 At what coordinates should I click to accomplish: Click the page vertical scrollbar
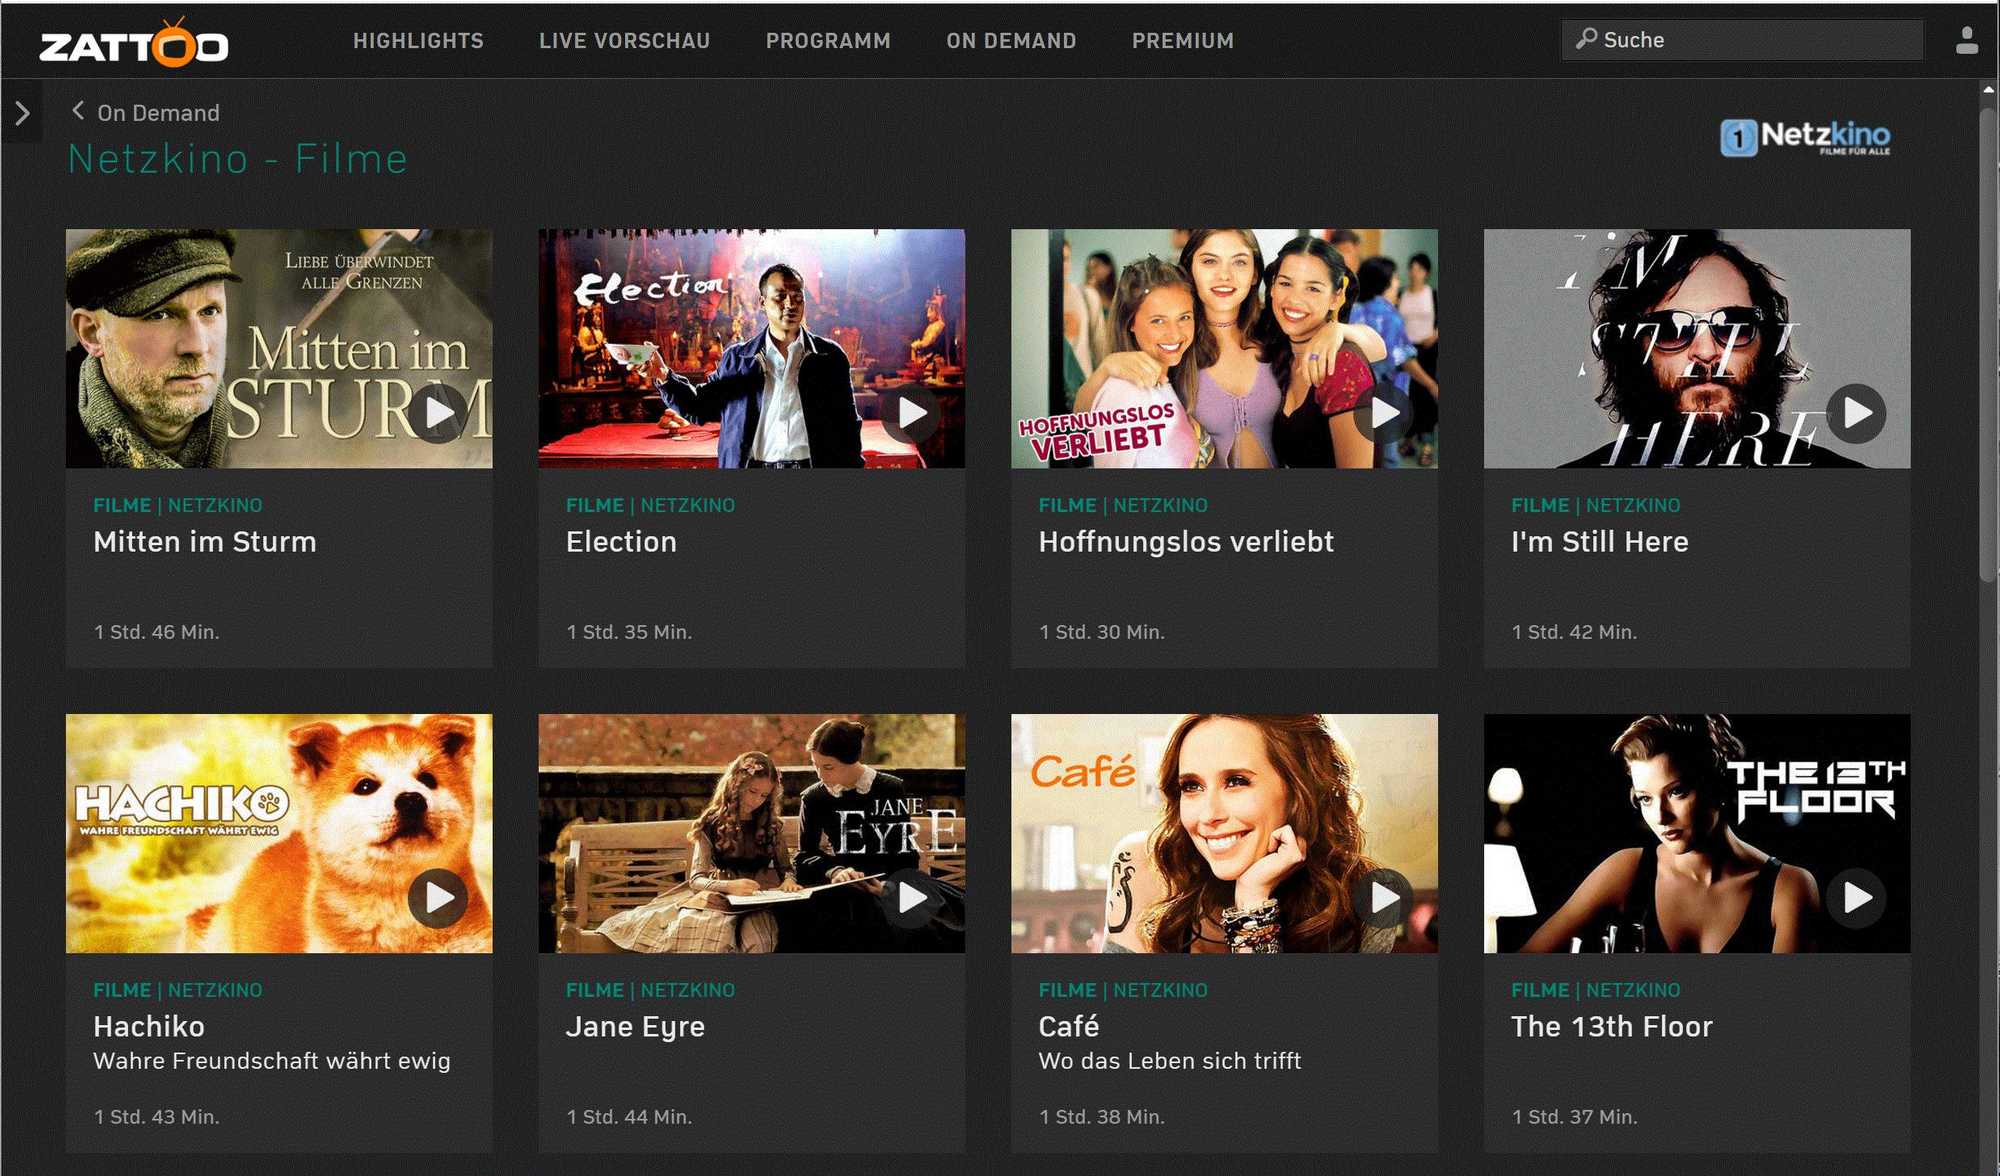point(1988,345)
